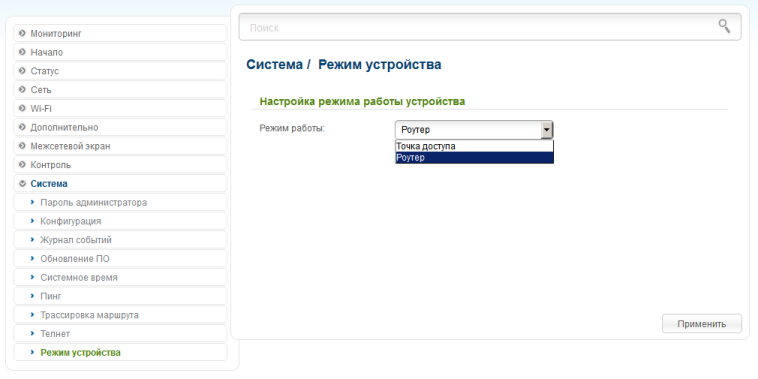The image size is (758, 379).
Task: Open the Контроль menu section
Action: click(x=120, y=165)
